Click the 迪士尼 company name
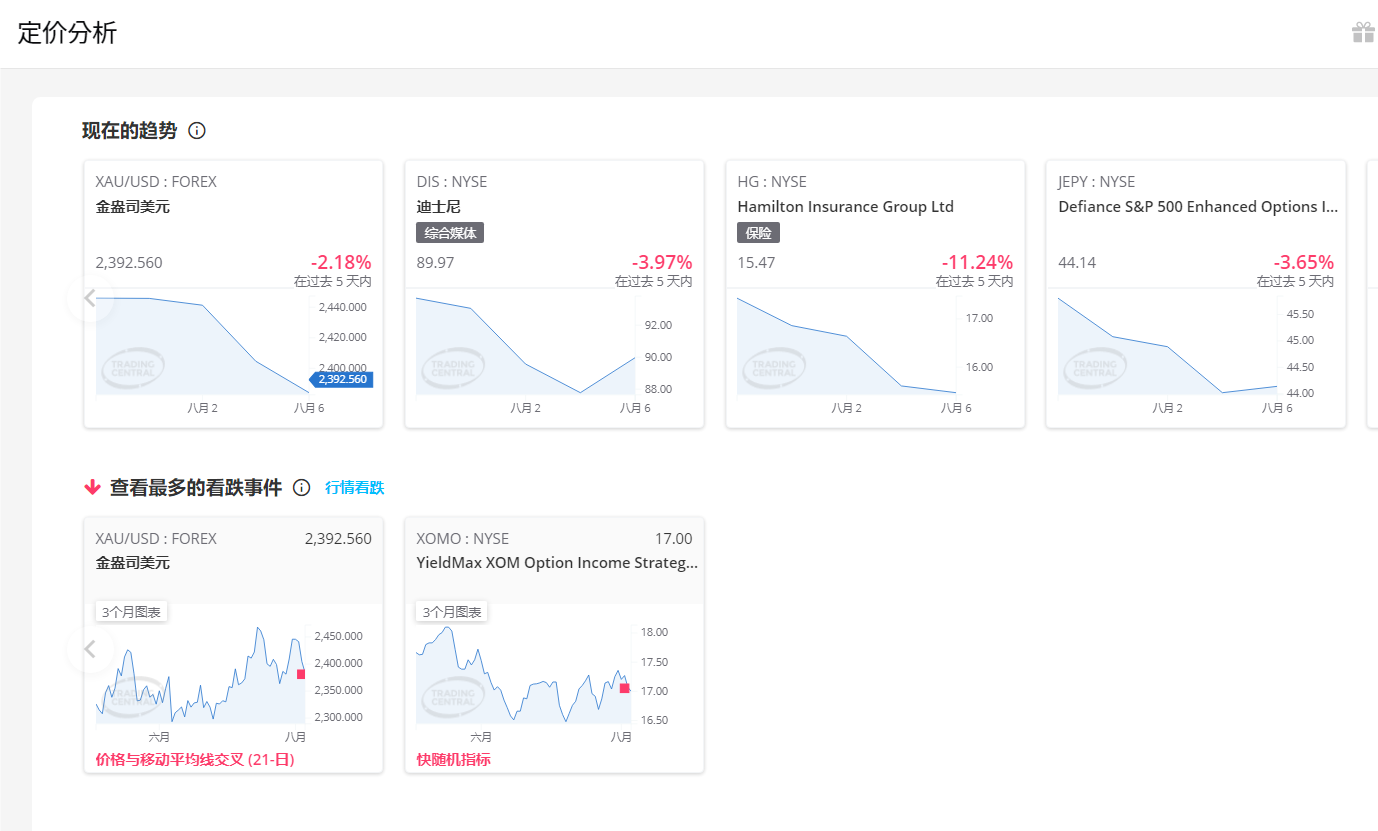Image resolution: width=1378 pixels, height=831 pixels. pyautogui.click(x=438, y=207)
